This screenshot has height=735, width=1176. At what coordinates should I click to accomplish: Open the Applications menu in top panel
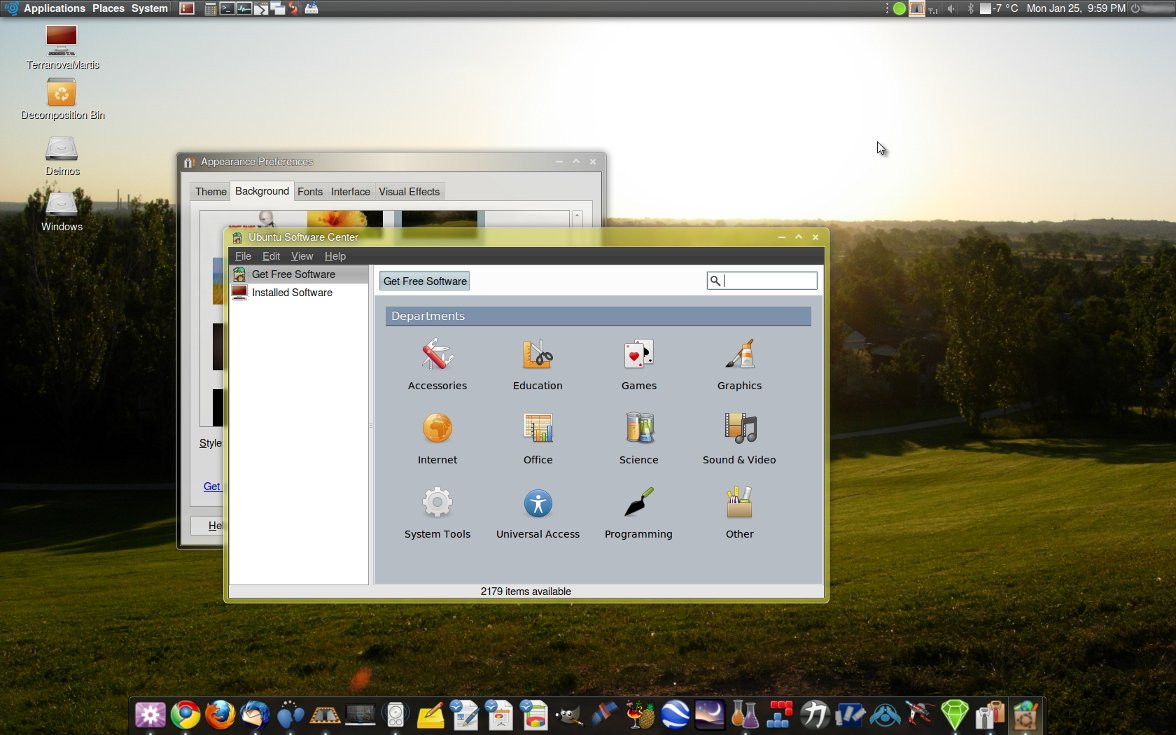pos(54,8)
